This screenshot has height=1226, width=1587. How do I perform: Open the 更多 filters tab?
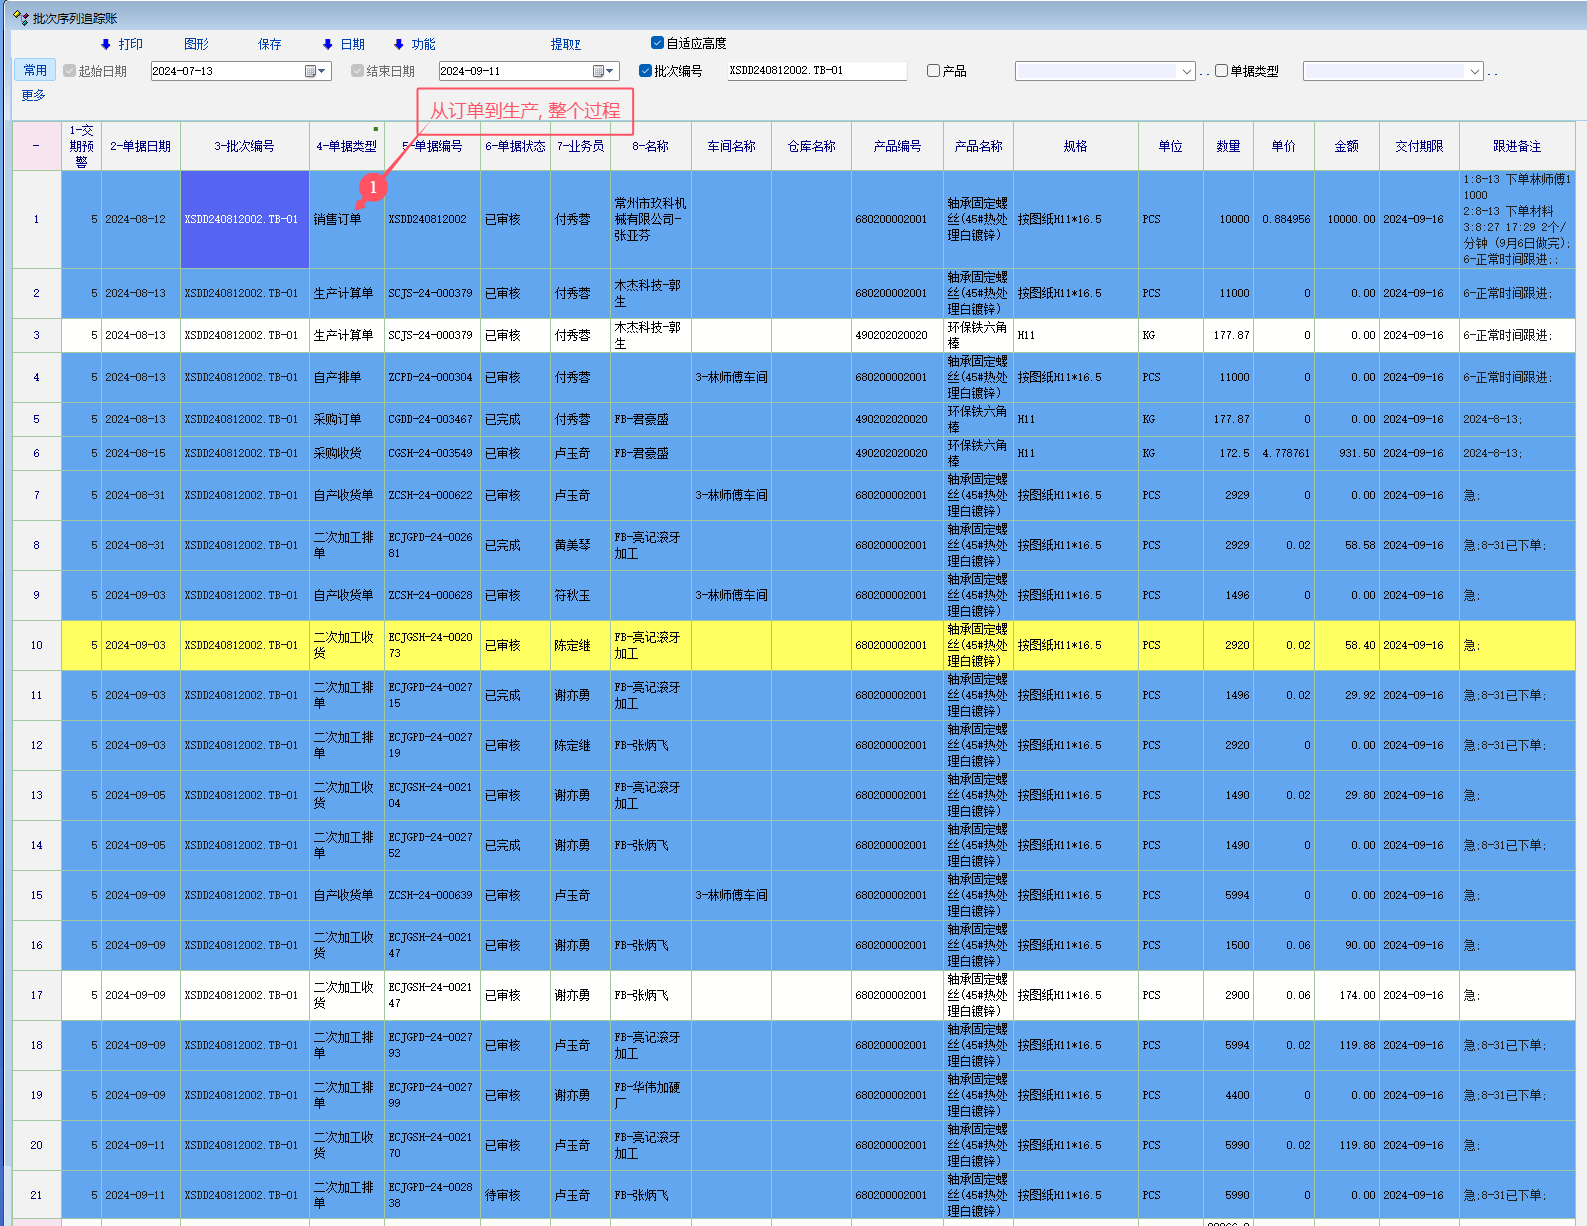(33, 95)
